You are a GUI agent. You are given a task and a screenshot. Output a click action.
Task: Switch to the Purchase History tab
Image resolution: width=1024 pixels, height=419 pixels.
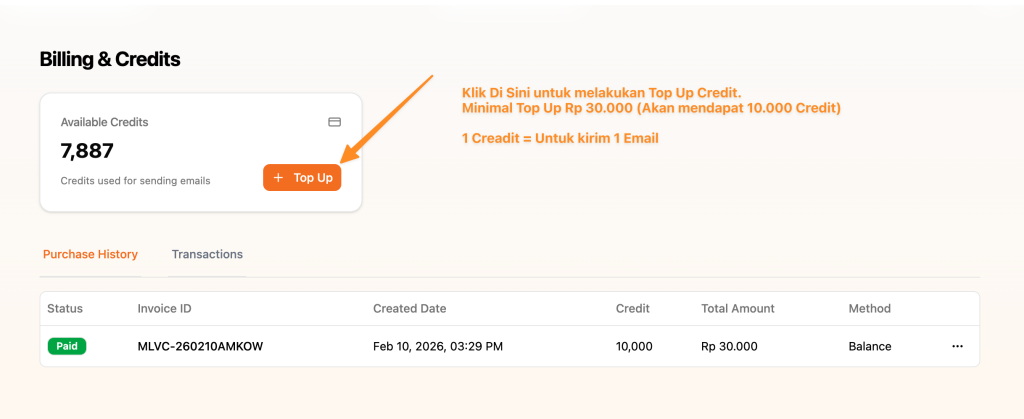point(90,254)
